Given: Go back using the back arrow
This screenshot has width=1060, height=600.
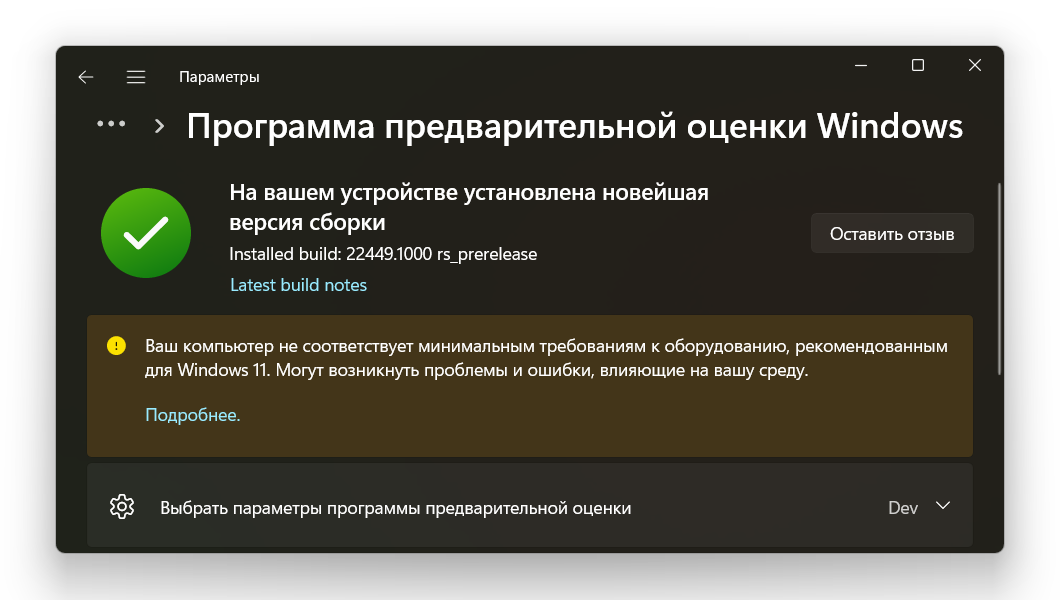Looking at the screenshot, I should click(86, 77).
